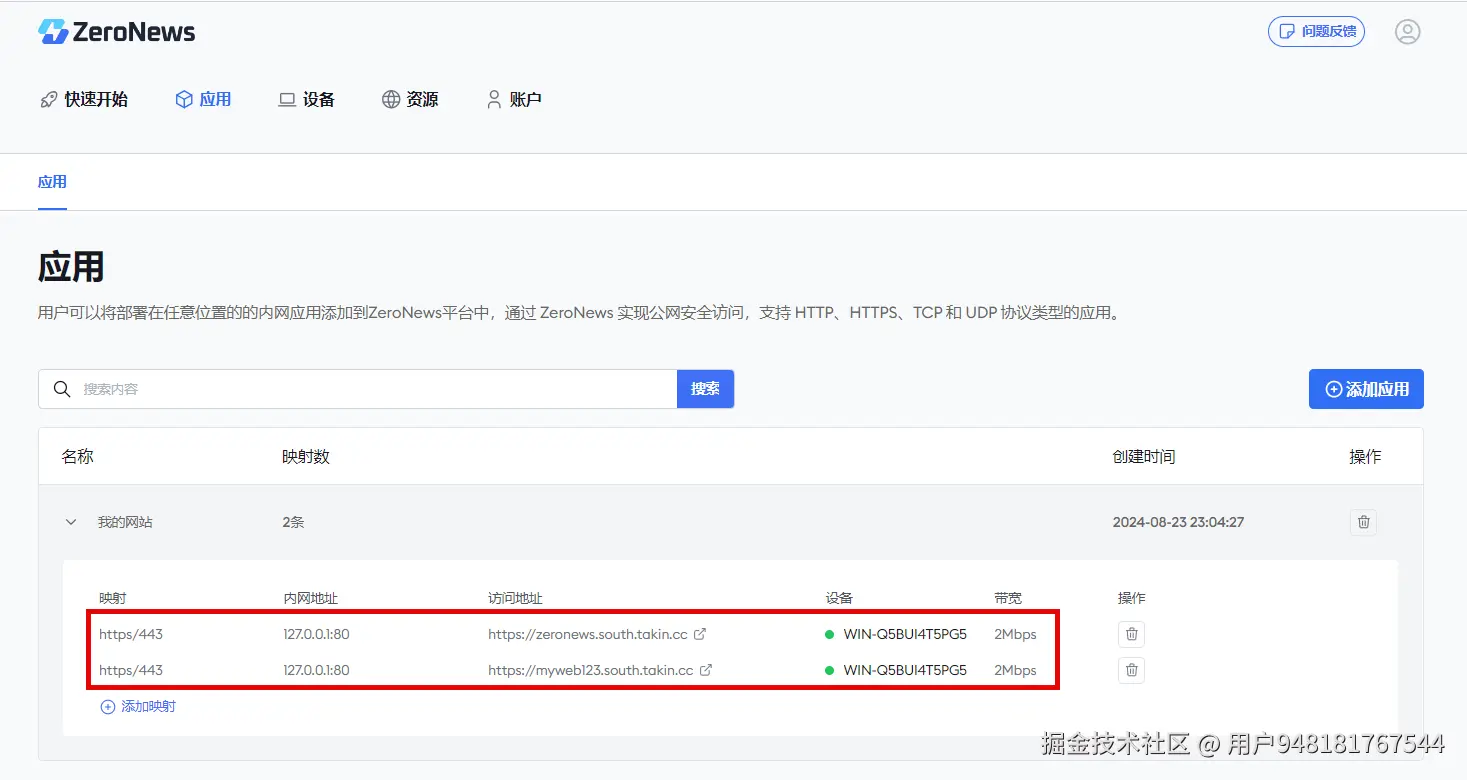This screenshot has width=1467, height=780.
Task: Open the user account avatar menu
Action: (1407, 32)
